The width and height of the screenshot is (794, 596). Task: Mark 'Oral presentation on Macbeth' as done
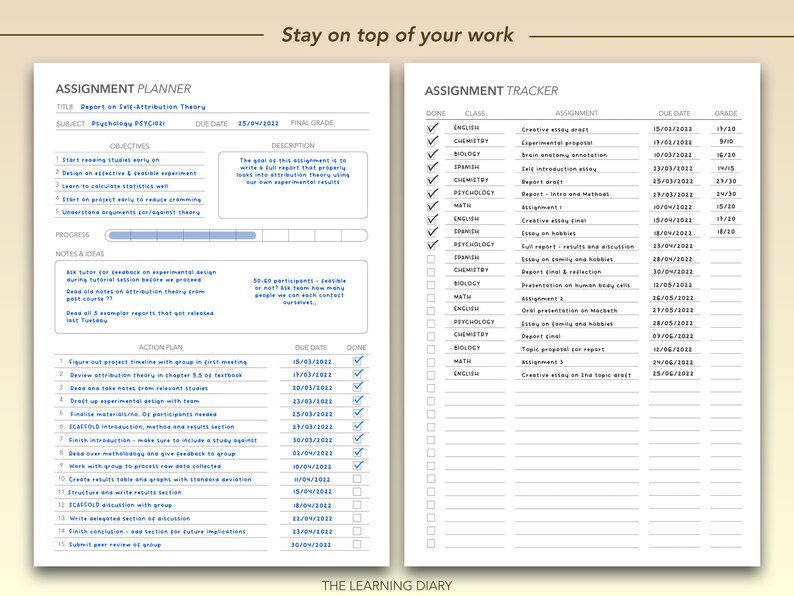[x=431, y=310]
